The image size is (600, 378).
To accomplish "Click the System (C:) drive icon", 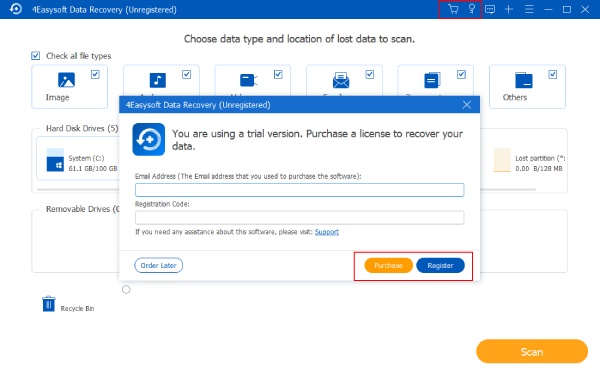I will pyautogui.click(x=55, y=160).
